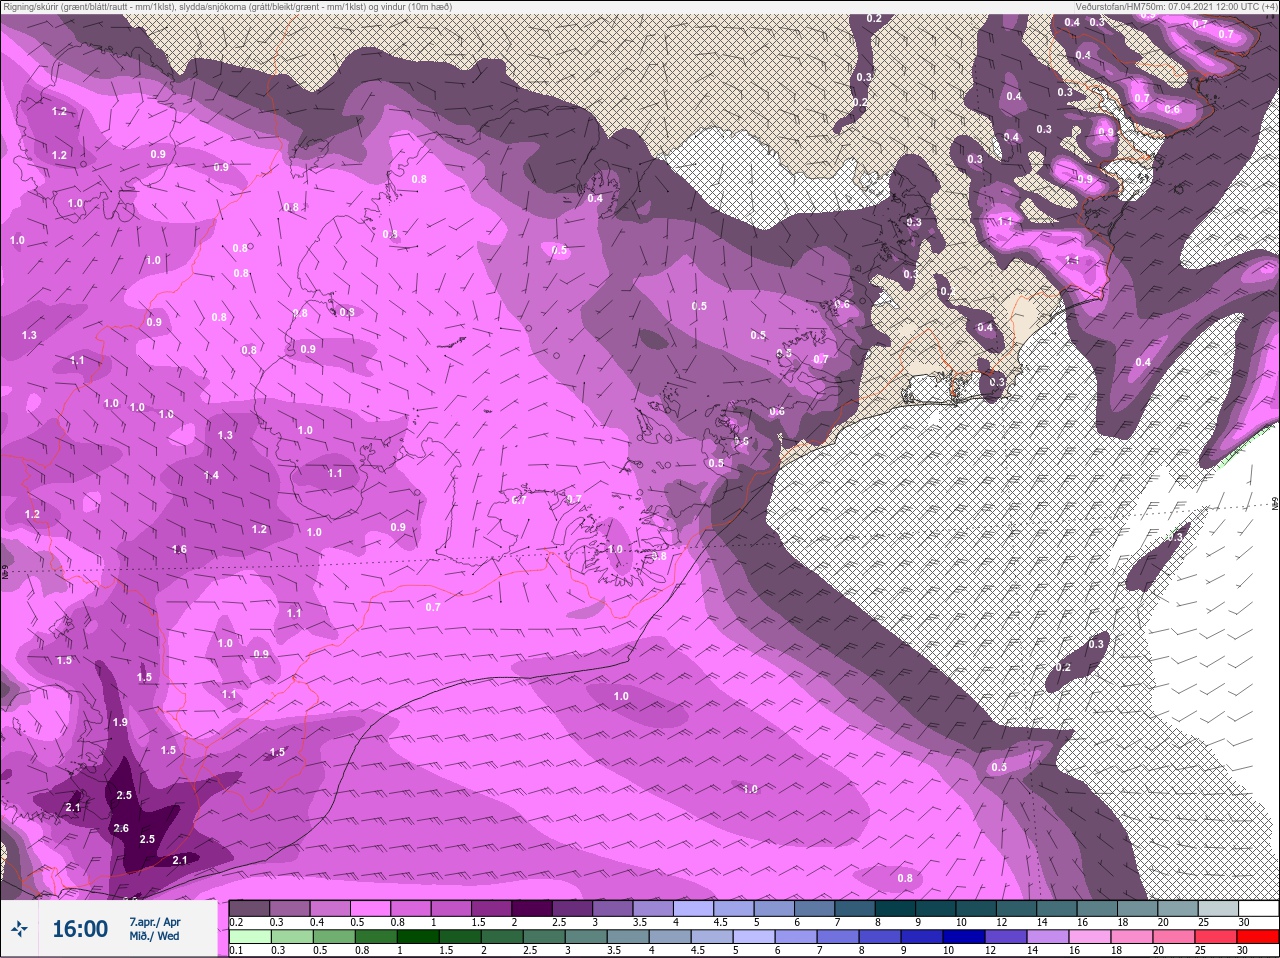The image size is (1280, 958).
Task: Pick the white swatch ending upper legend
Action: (x=1258, y=908)
